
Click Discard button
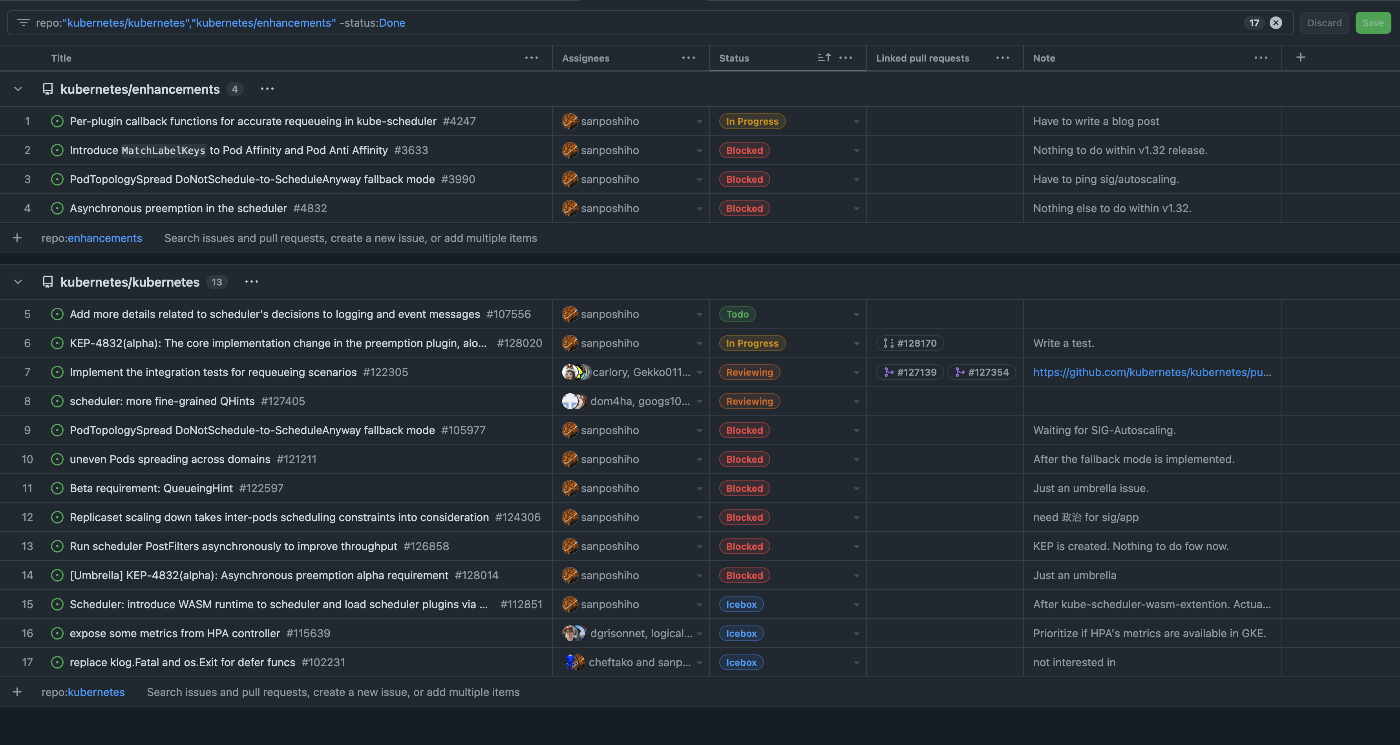1324,22
